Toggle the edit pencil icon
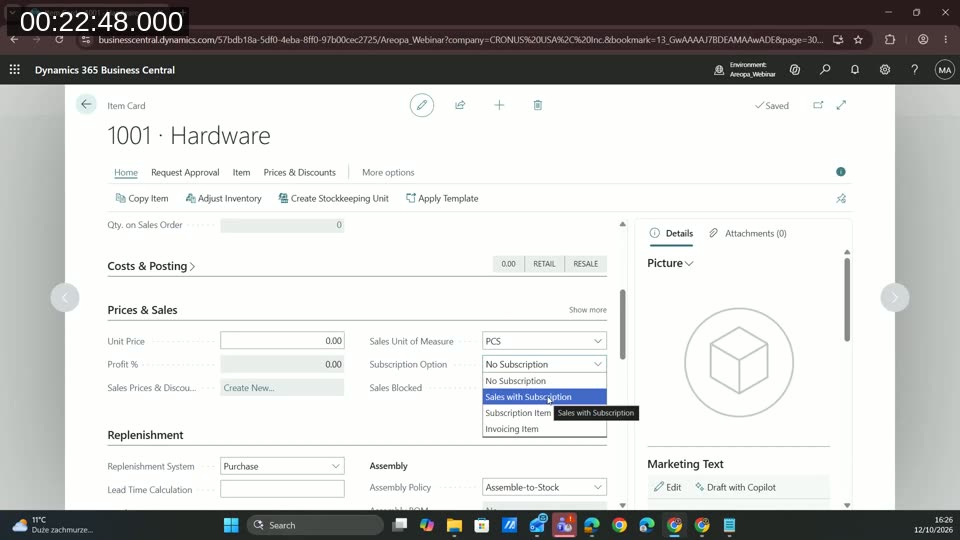The height and width of the screenshot is (540, 960). point(422,105)
